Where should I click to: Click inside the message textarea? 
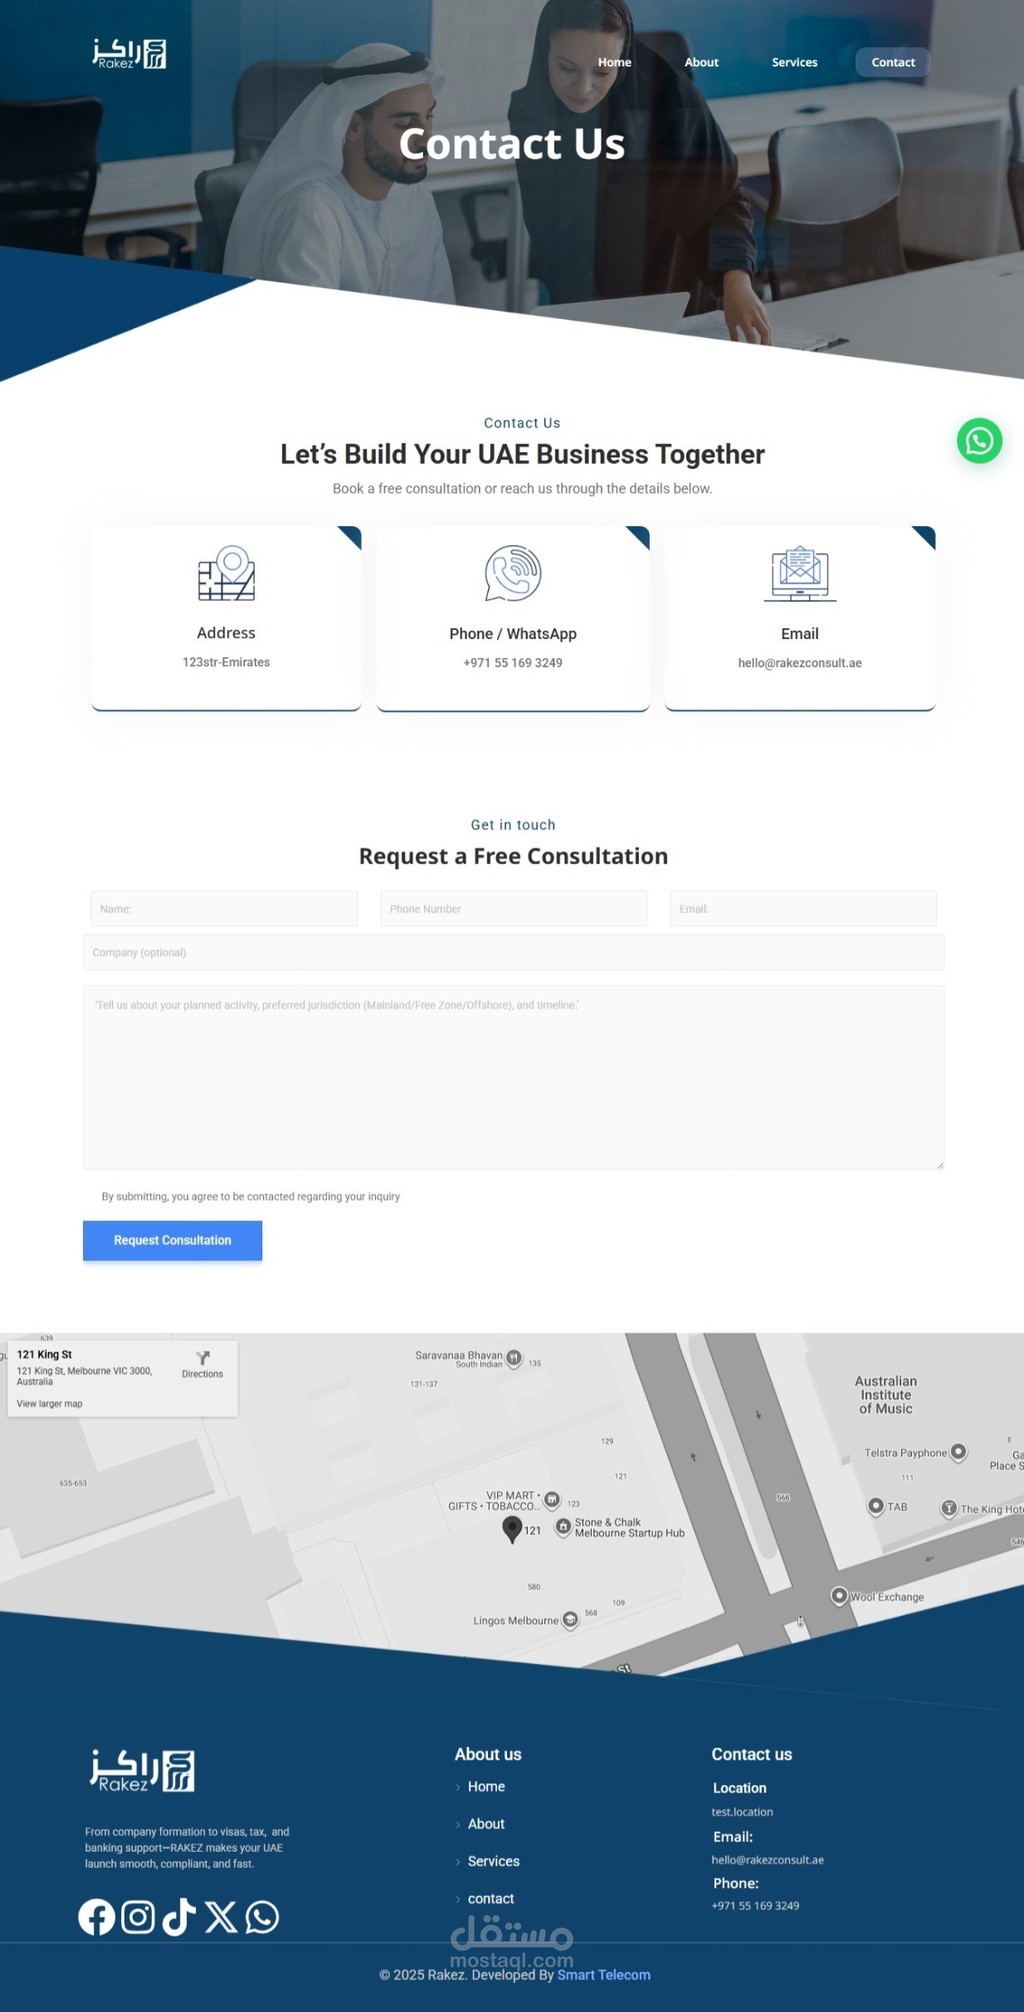click(513, 1077)
